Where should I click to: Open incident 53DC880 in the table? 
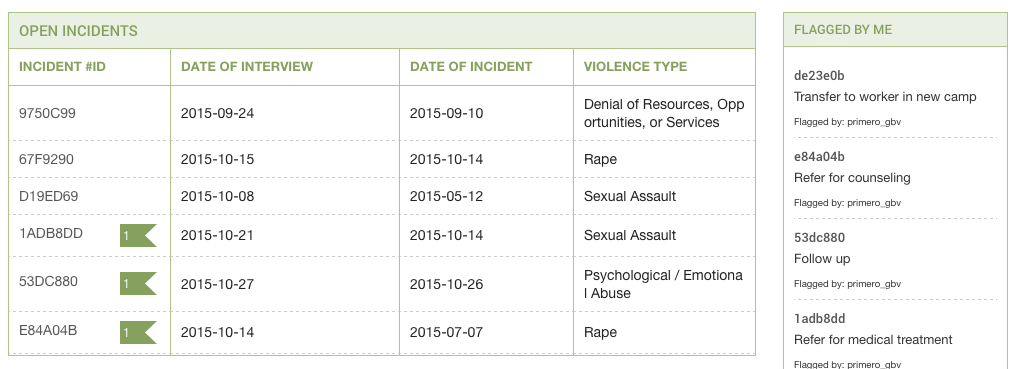[48, 281]
